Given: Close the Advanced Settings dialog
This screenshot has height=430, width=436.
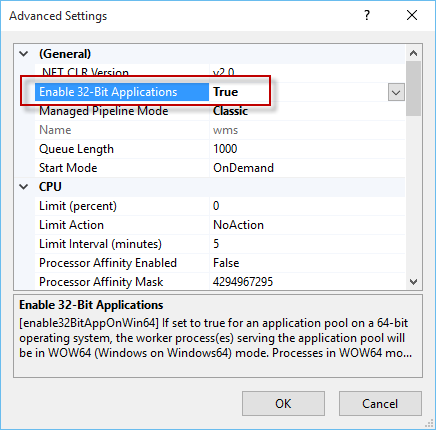Looking at the screenshot, I should click(412, 15).
